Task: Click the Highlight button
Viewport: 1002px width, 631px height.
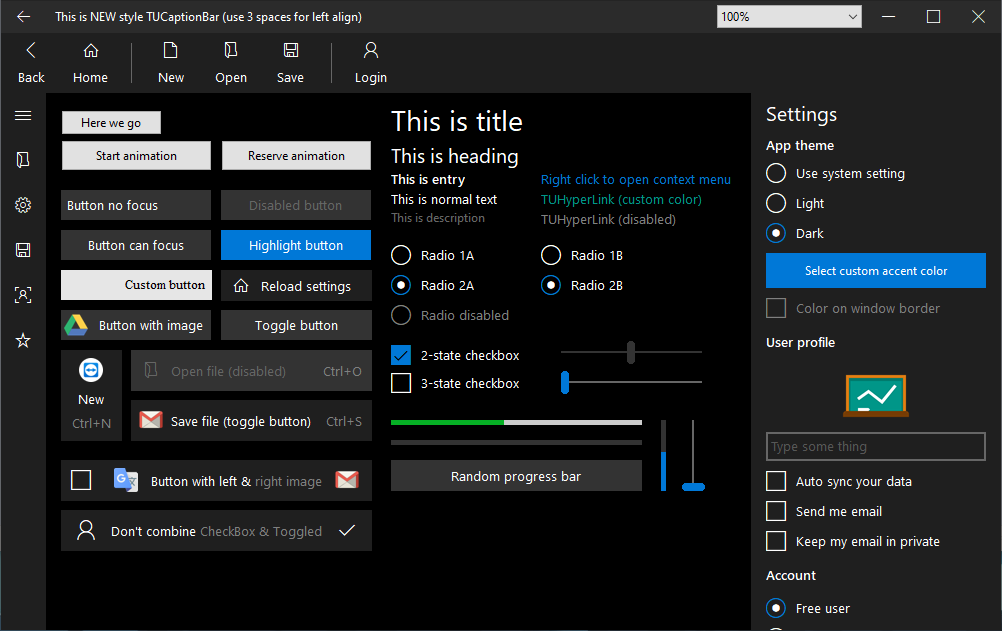Action: [296, 245]
